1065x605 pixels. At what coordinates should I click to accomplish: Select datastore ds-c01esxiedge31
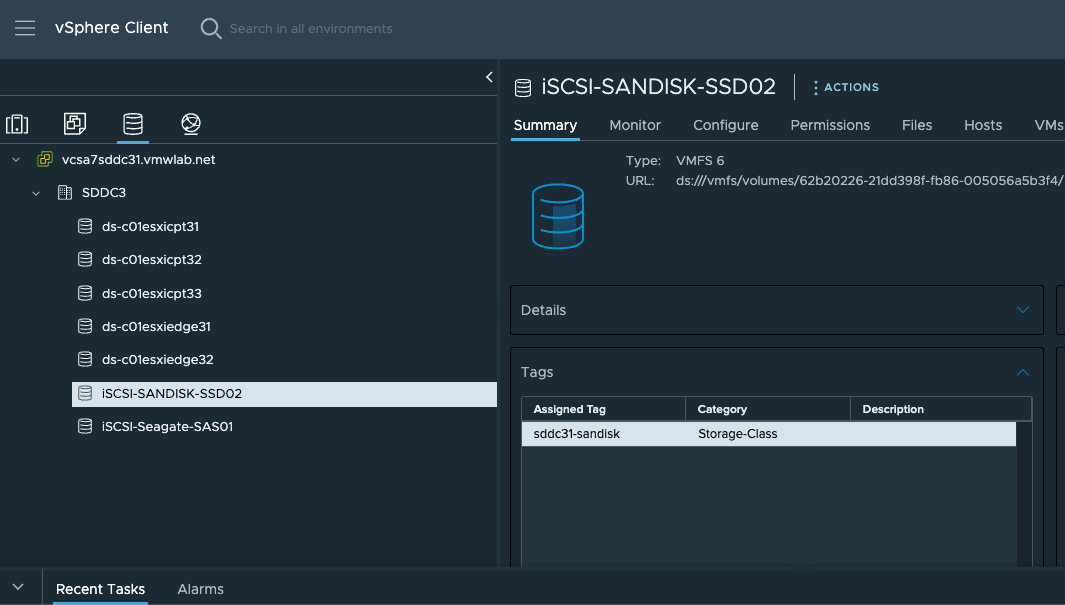pyautogui.click(x=156, y=327)
